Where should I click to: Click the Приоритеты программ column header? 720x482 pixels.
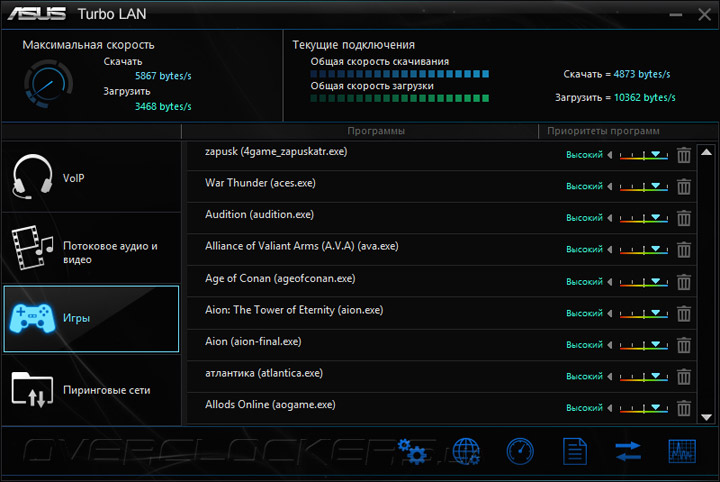[603, 131]
